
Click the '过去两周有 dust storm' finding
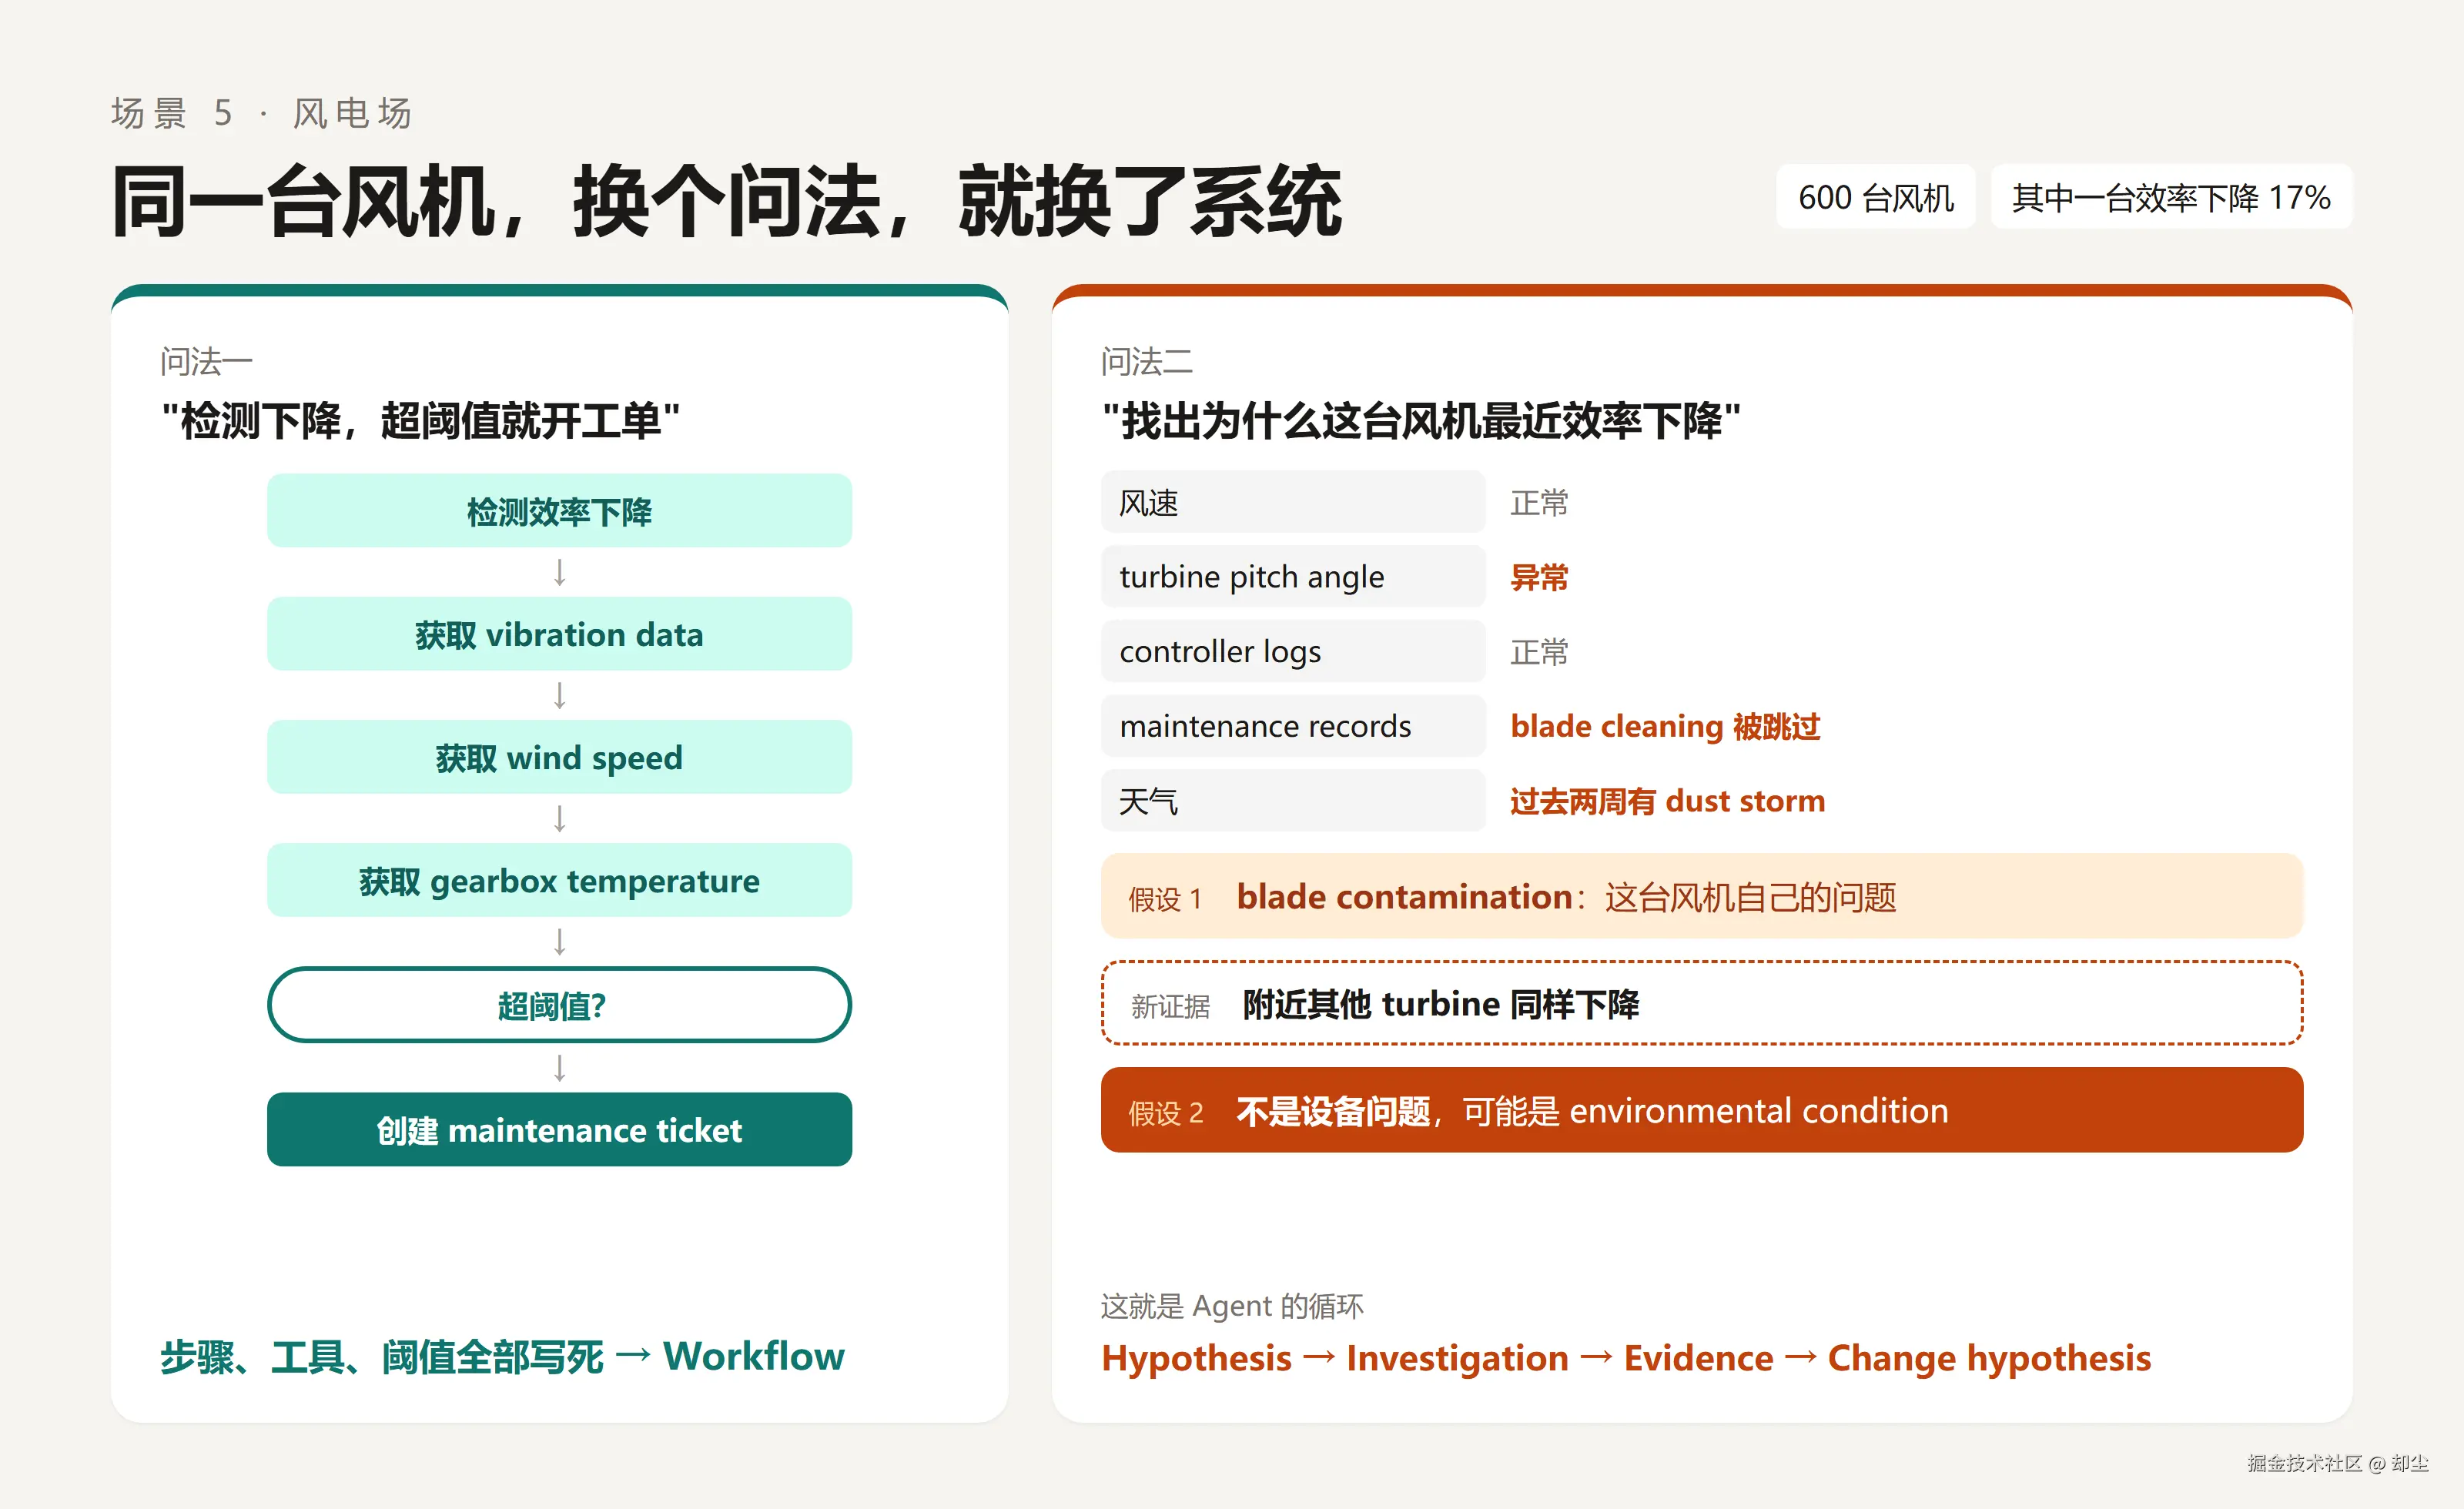pos(1667,801)
